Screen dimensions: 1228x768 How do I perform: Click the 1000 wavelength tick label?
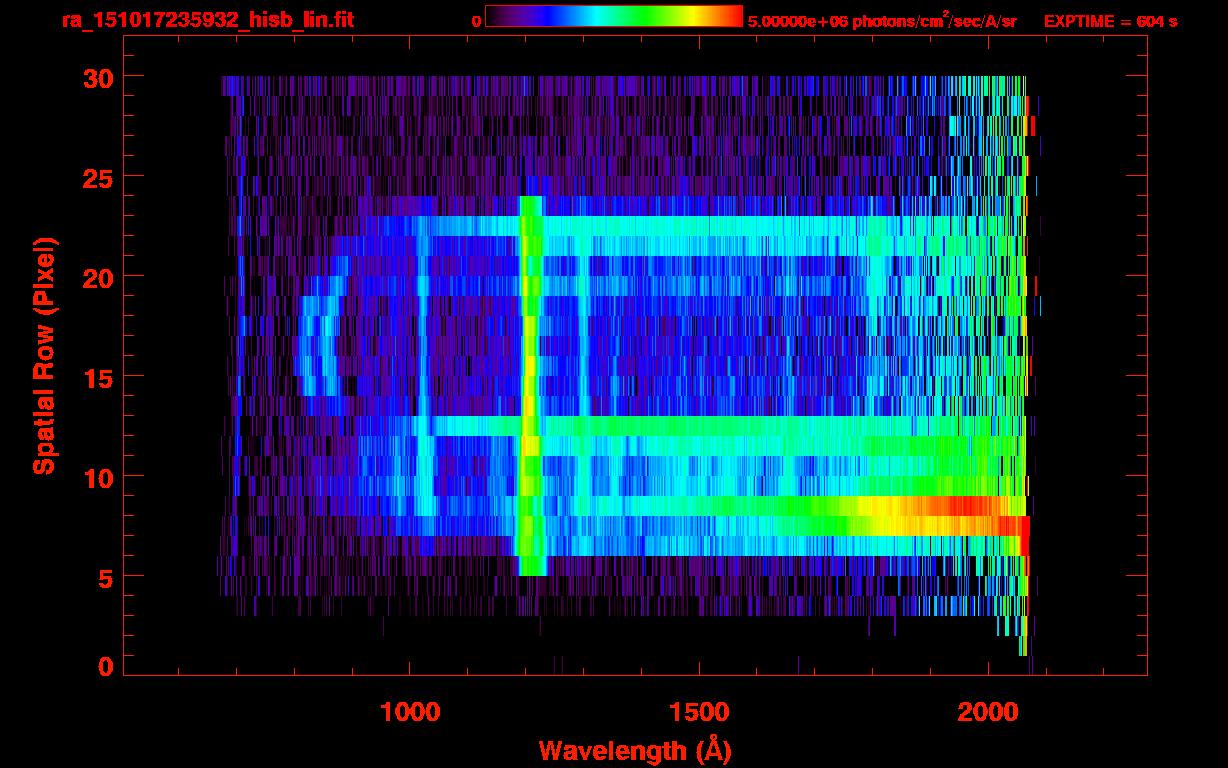[x=410, y=712]
